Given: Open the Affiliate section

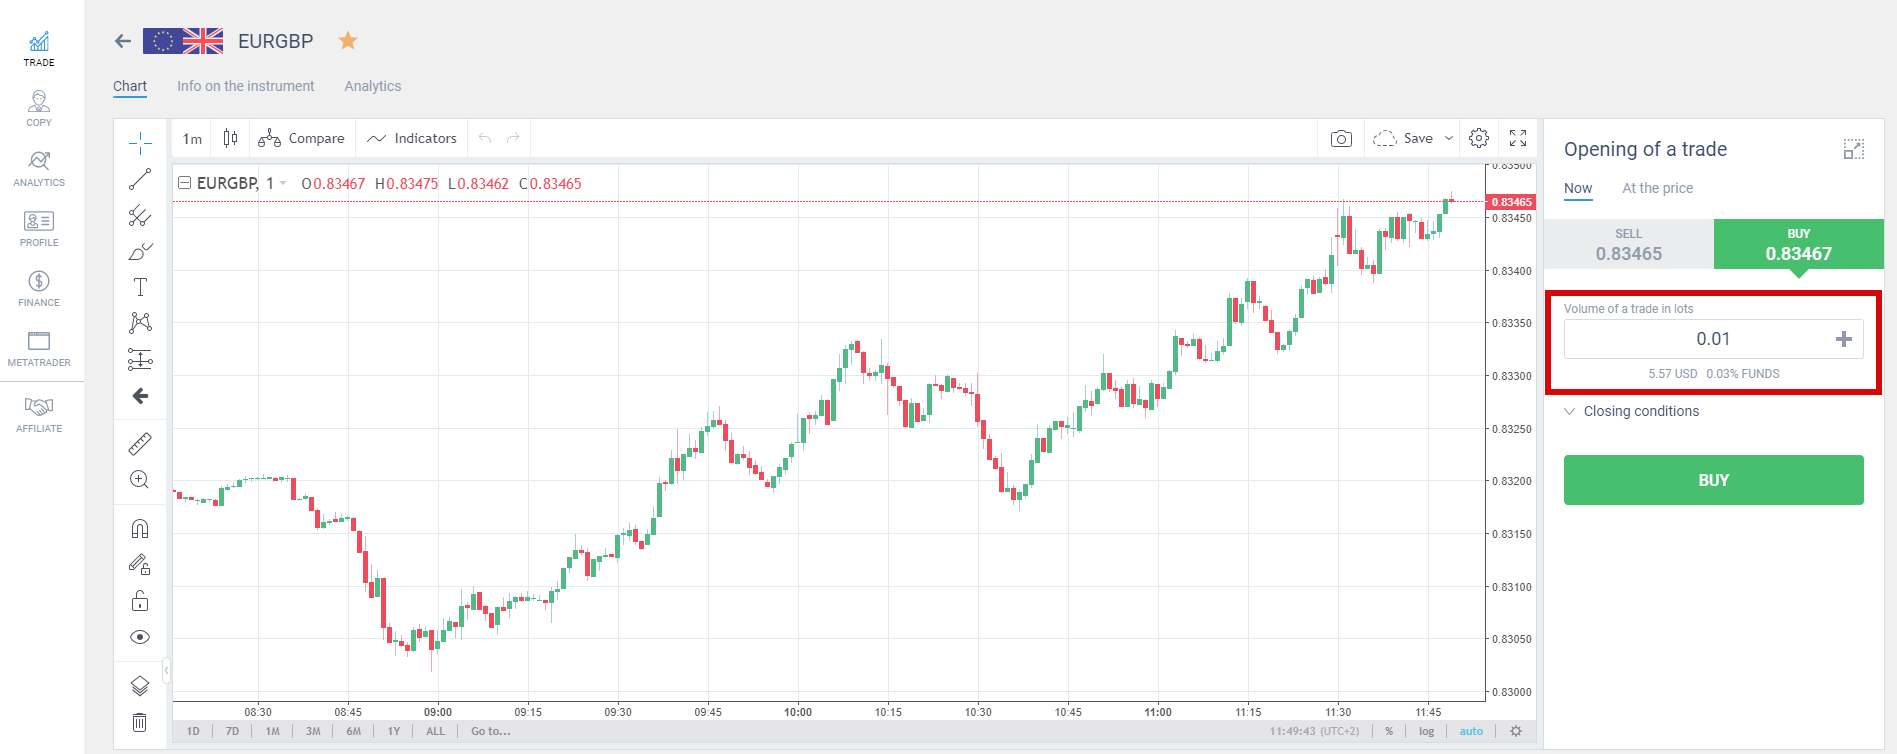Looking at the screenshot, I should [x=39, y=415].
